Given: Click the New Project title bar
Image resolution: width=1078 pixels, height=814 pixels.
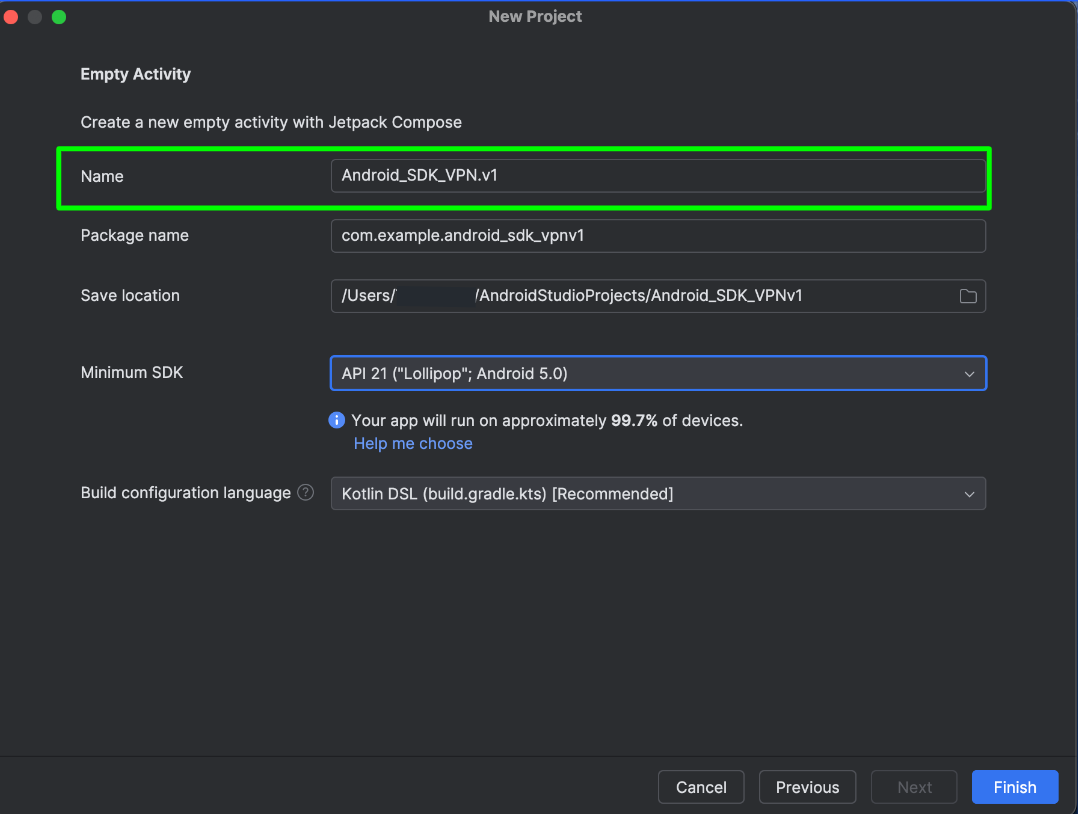Looking at the screenshot, I should click(535, 17).
